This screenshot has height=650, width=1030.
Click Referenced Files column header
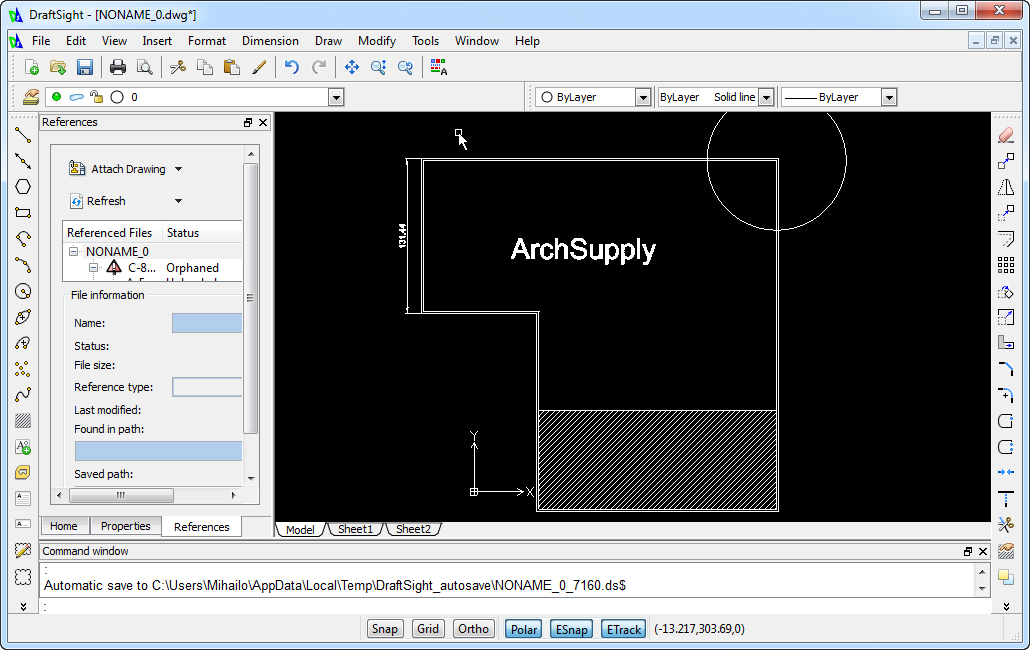[x=111, y=233]
